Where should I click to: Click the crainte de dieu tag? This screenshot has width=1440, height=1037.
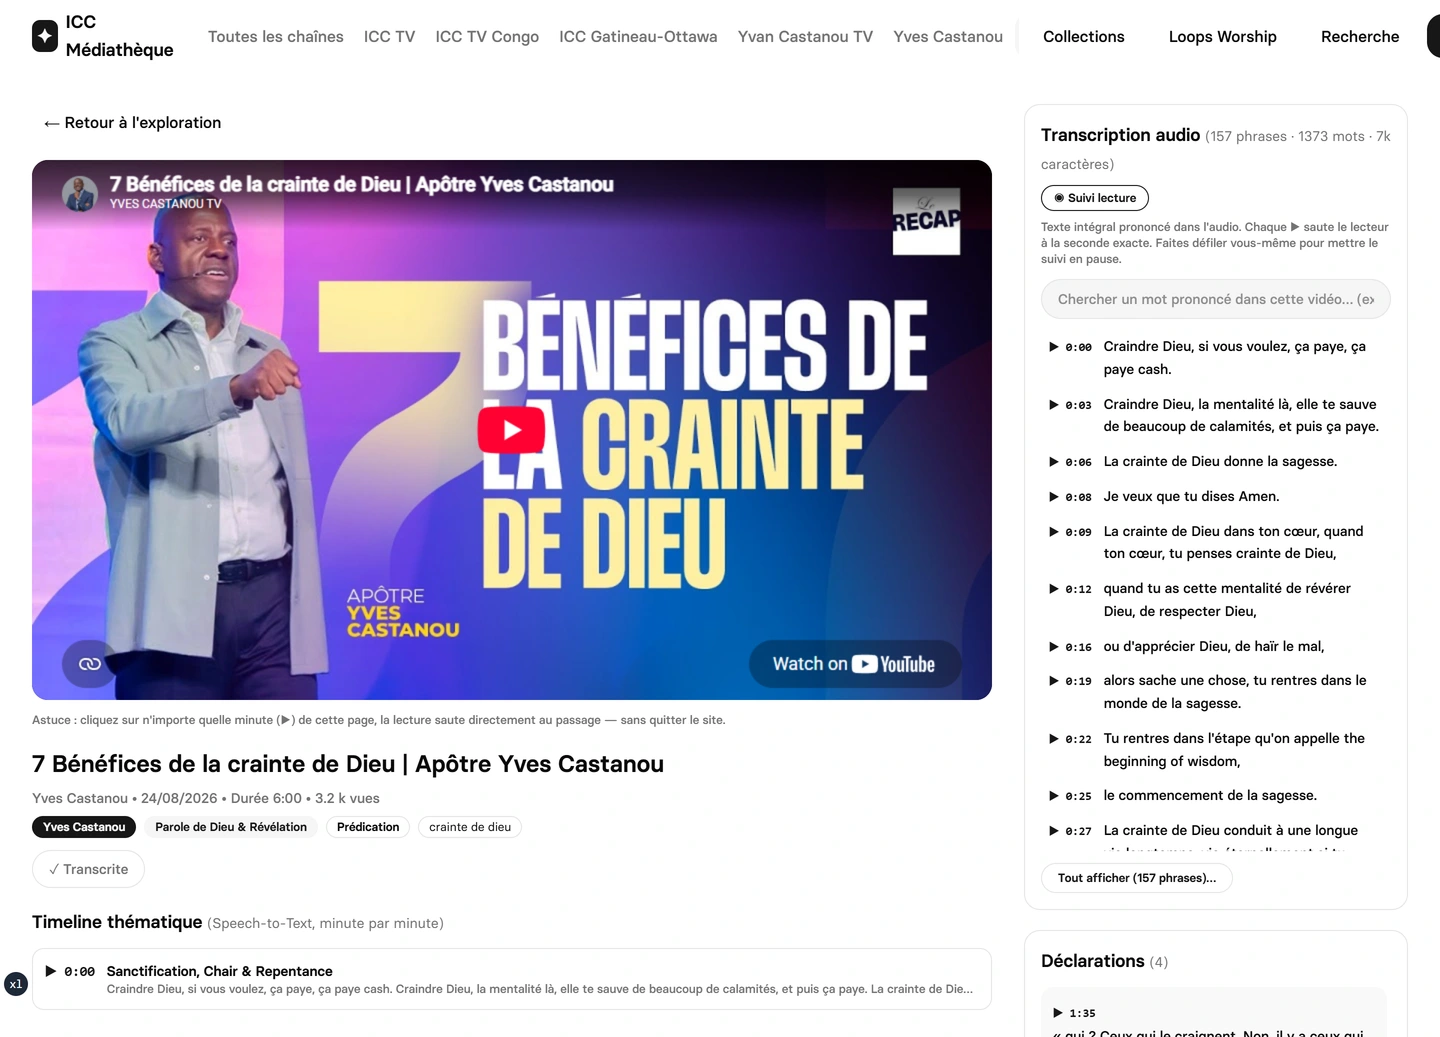pyautogui.click(x=470, y=827)
